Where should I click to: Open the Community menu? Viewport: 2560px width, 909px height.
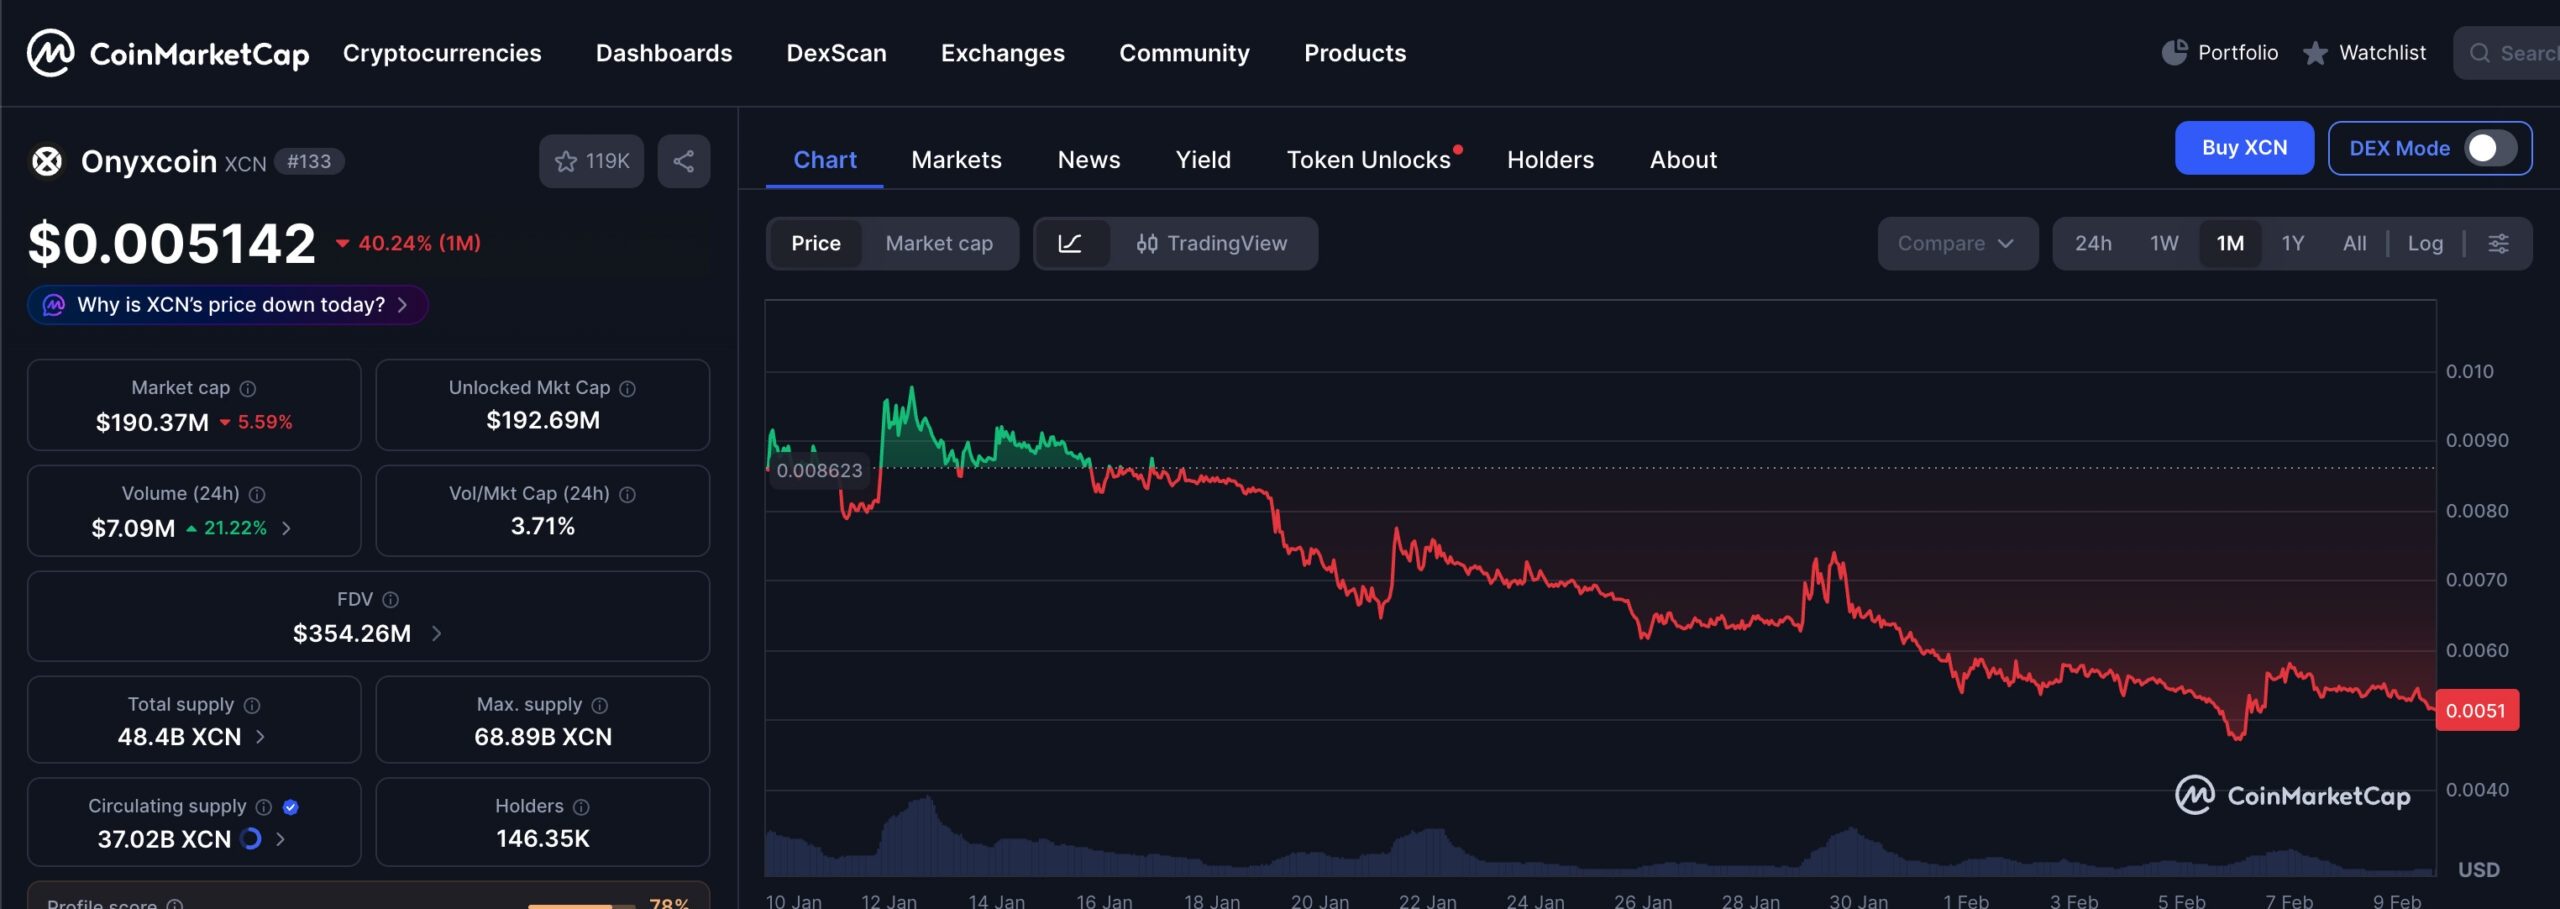pos(1184,53)
